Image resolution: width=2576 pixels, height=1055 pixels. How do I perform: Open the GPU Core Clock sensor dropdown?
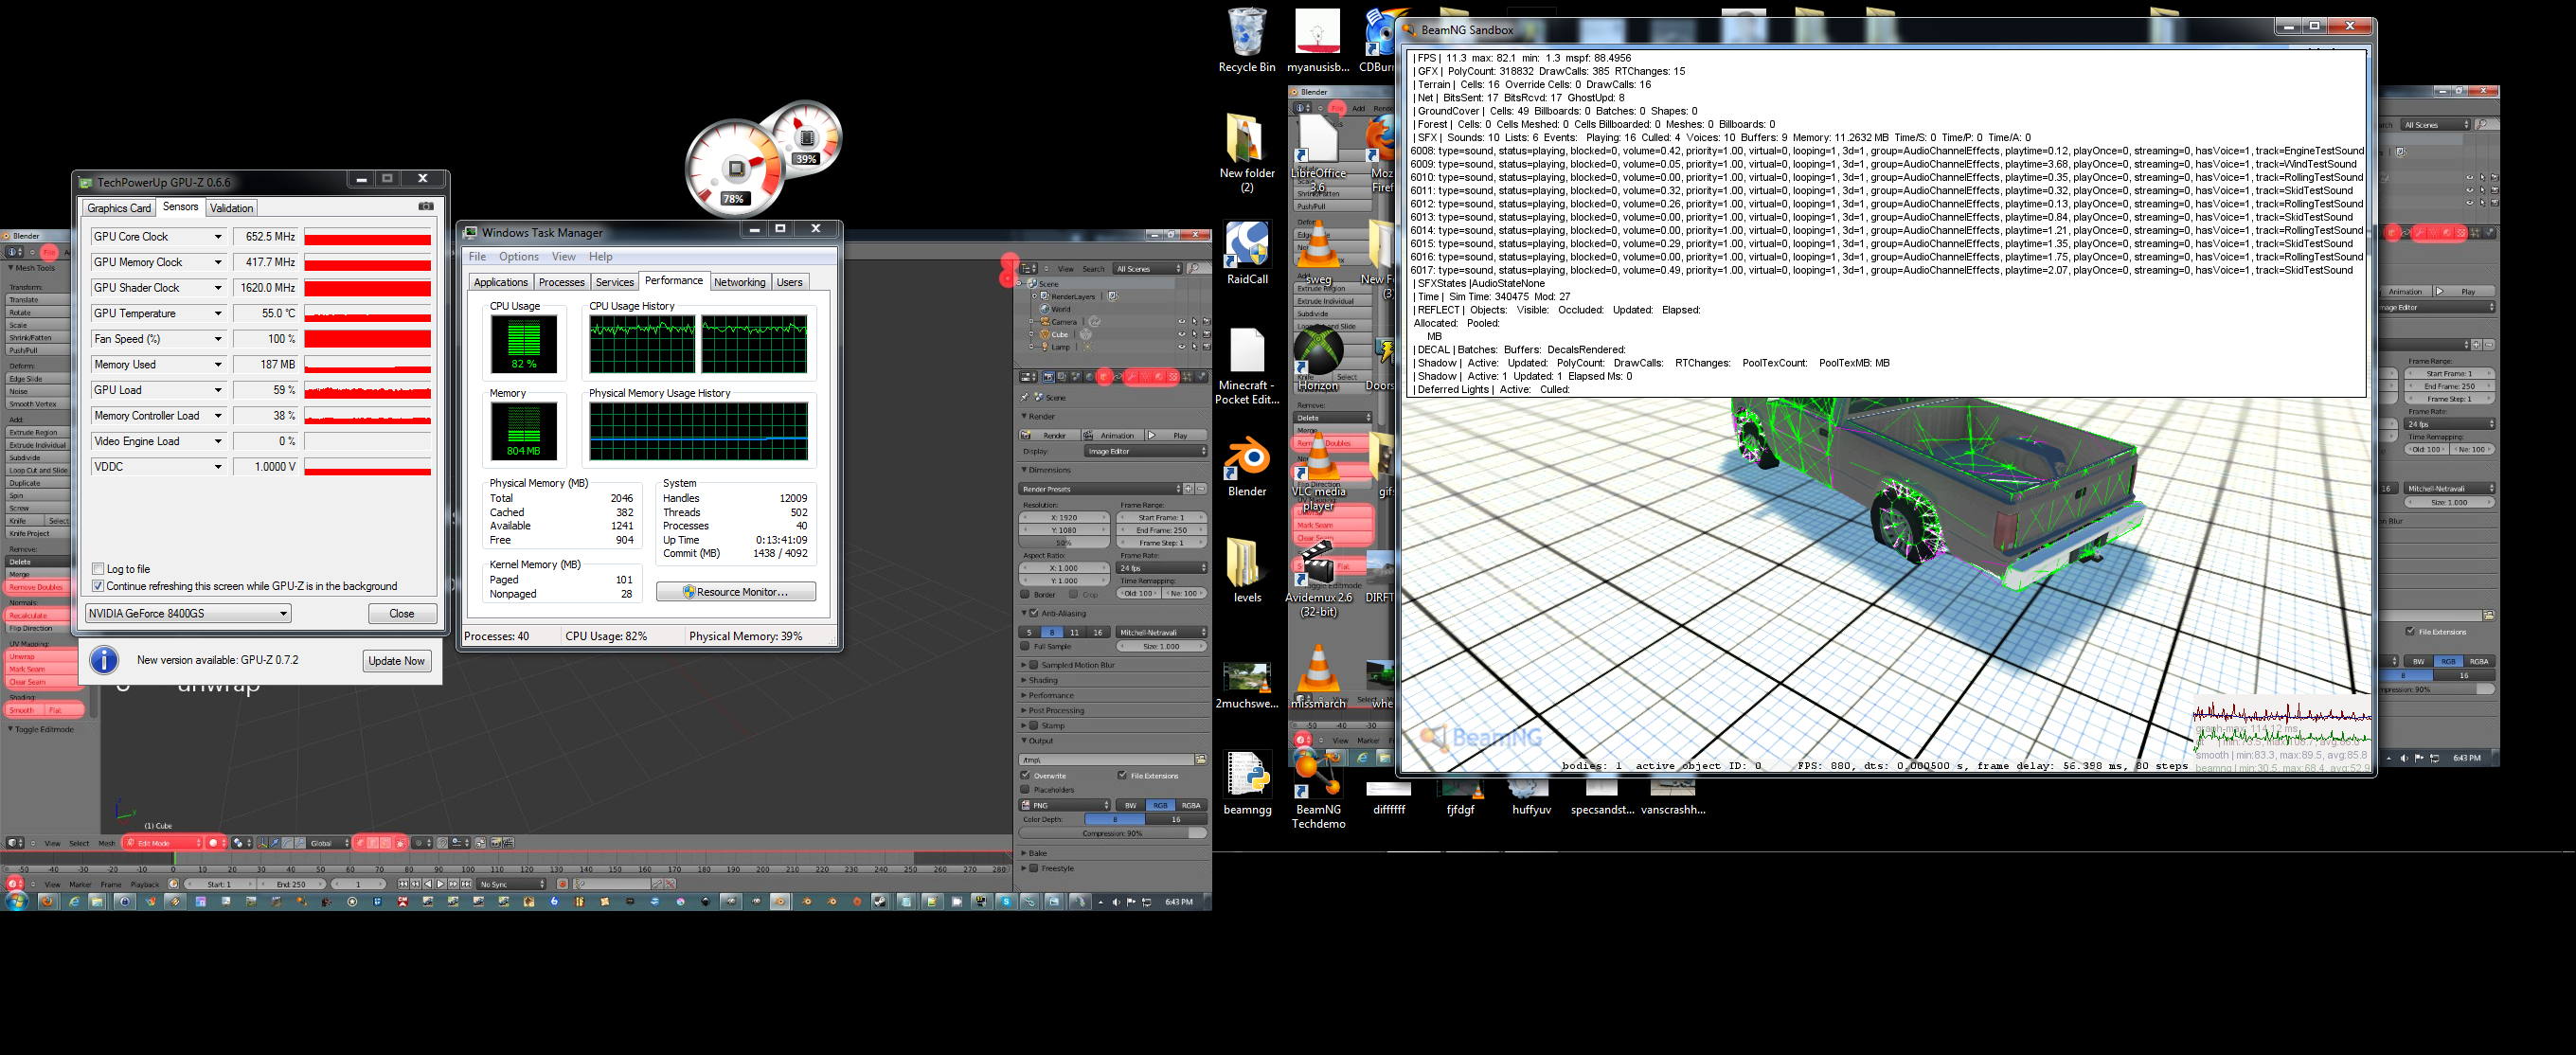[217, 237]
